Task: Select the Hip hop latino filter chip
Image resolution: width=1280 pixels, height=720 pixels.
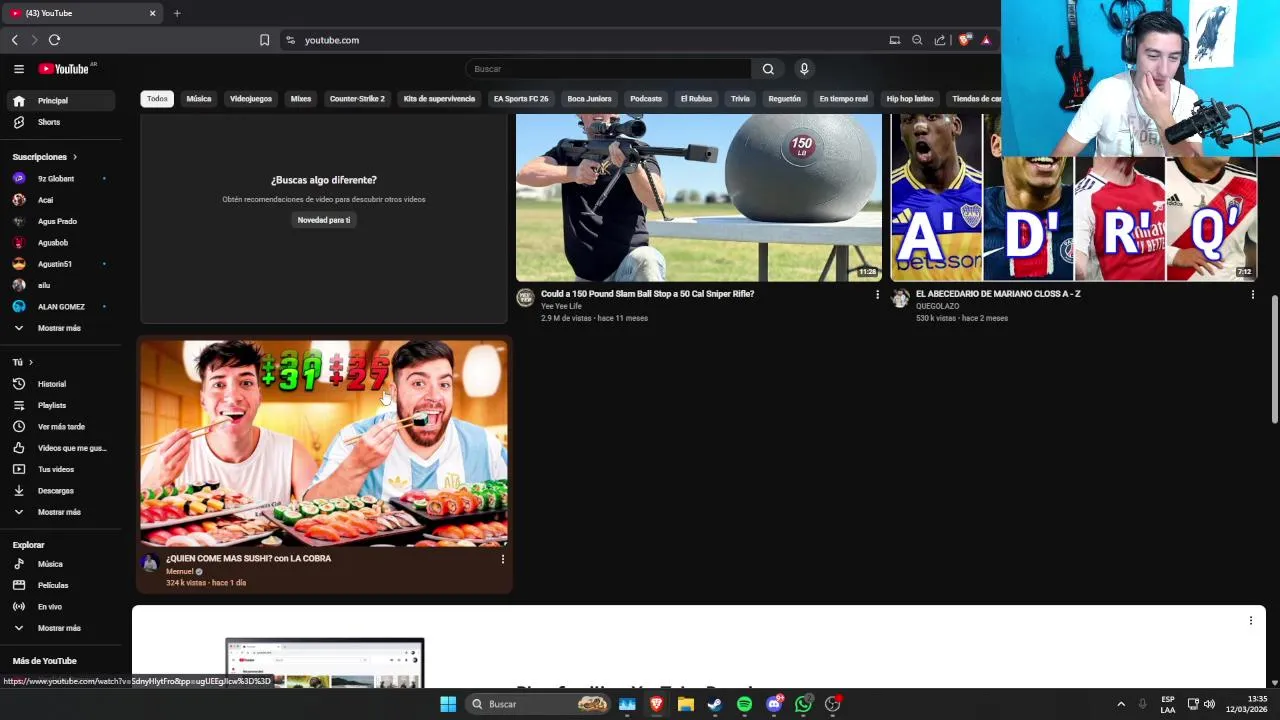Action: pyautogui.click(x=910, y=99)
